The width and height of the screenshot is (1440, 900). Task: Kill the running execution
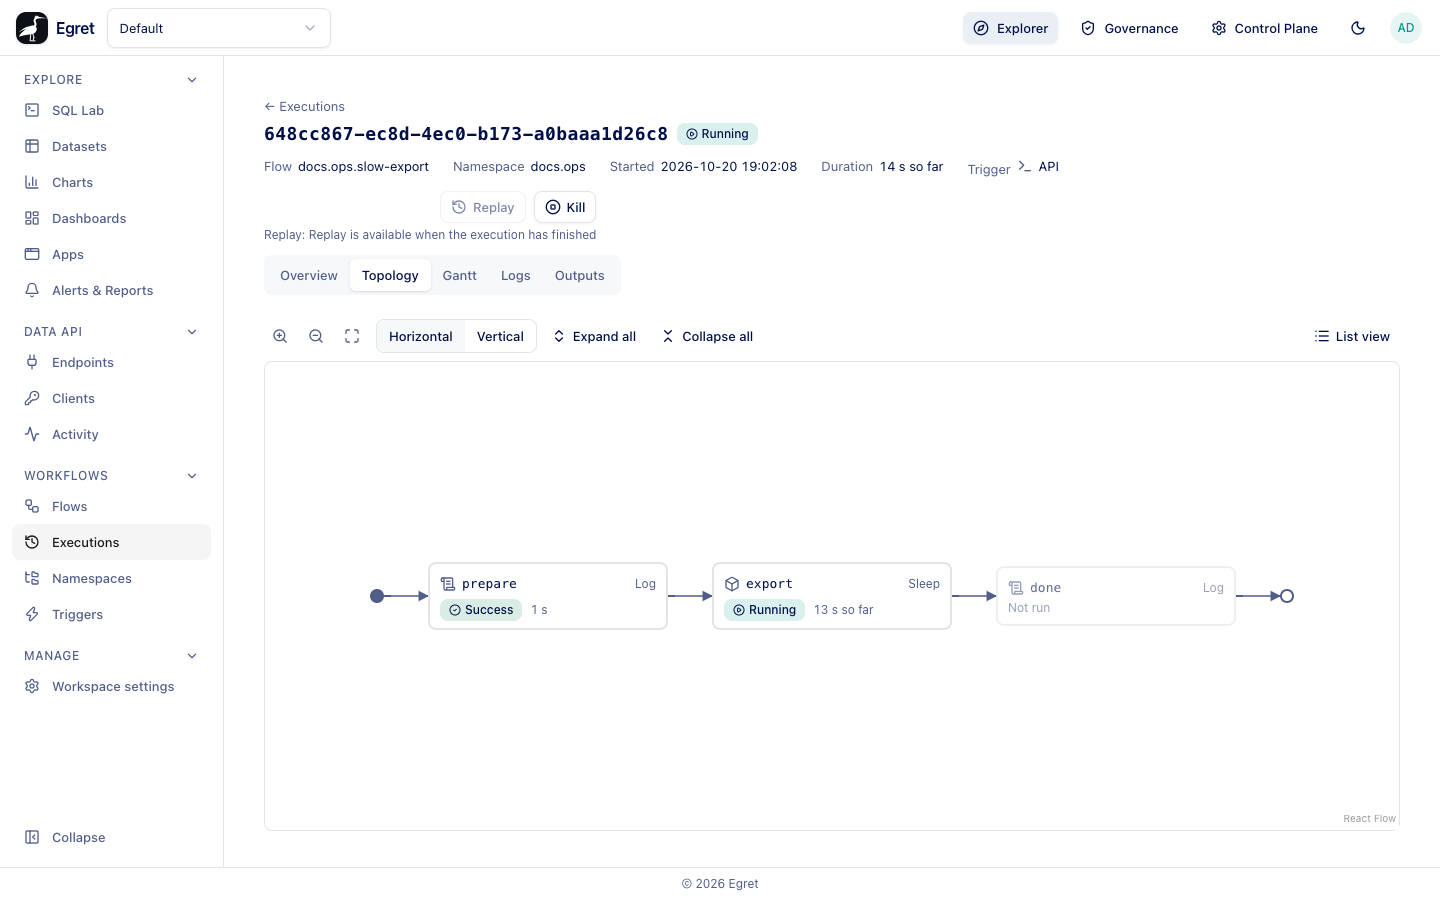565,207
